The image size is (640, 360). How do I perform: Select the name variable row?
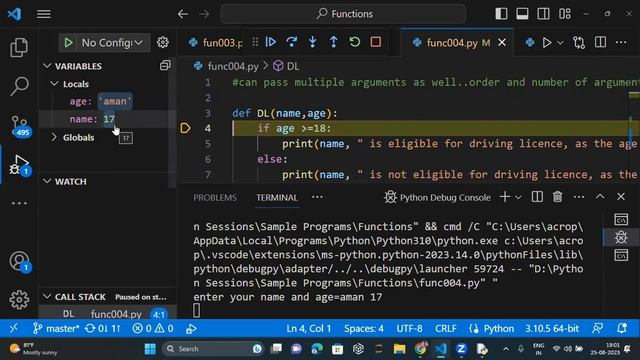tap(107, 119)
